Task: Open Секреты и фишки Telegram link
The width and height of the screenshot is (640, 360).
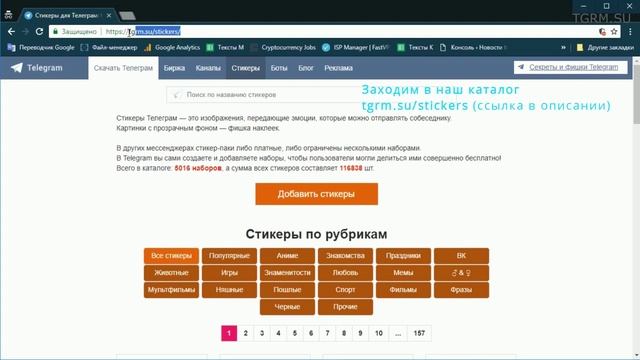Action: point(571,67)
